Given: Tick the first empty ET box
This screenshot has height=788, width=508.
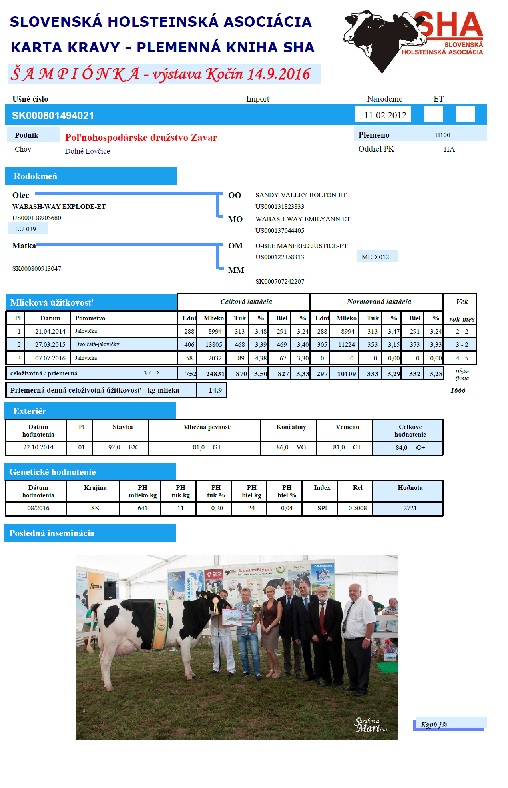Looking at the screenshot, I should [433, 115].
